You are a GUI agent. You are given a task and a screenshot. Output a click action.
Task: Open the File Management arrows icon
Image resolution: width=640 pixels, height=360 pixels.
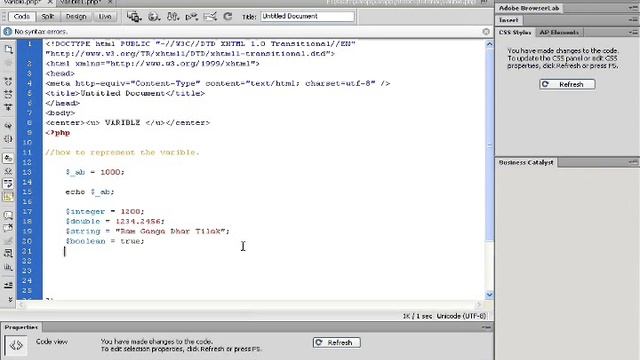(173, 16)
